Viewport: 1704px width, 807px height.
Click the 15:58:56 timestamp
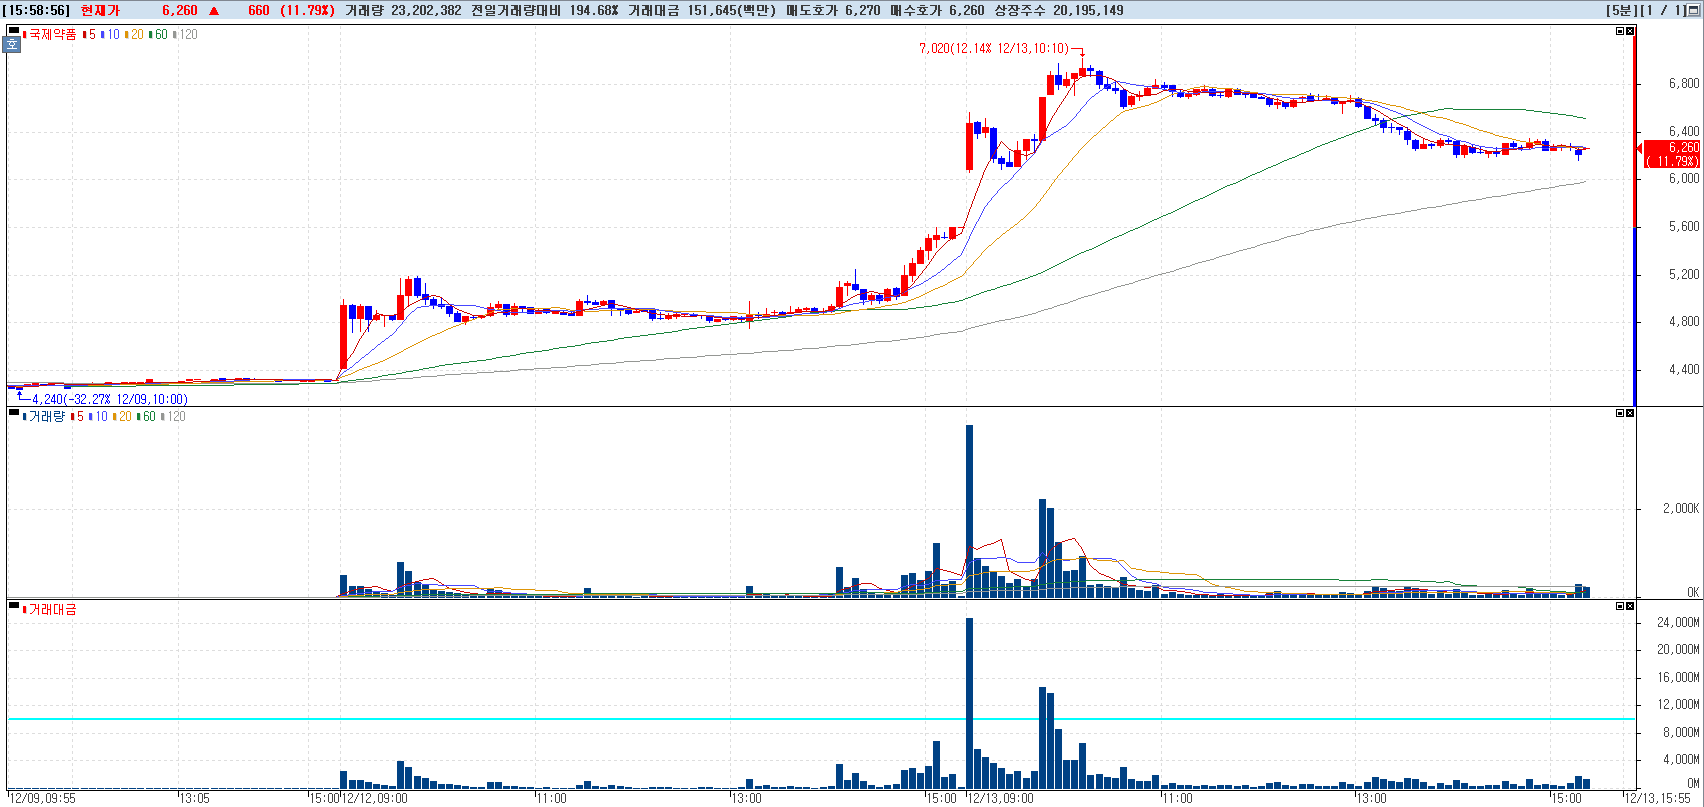(x=36, y=10)
